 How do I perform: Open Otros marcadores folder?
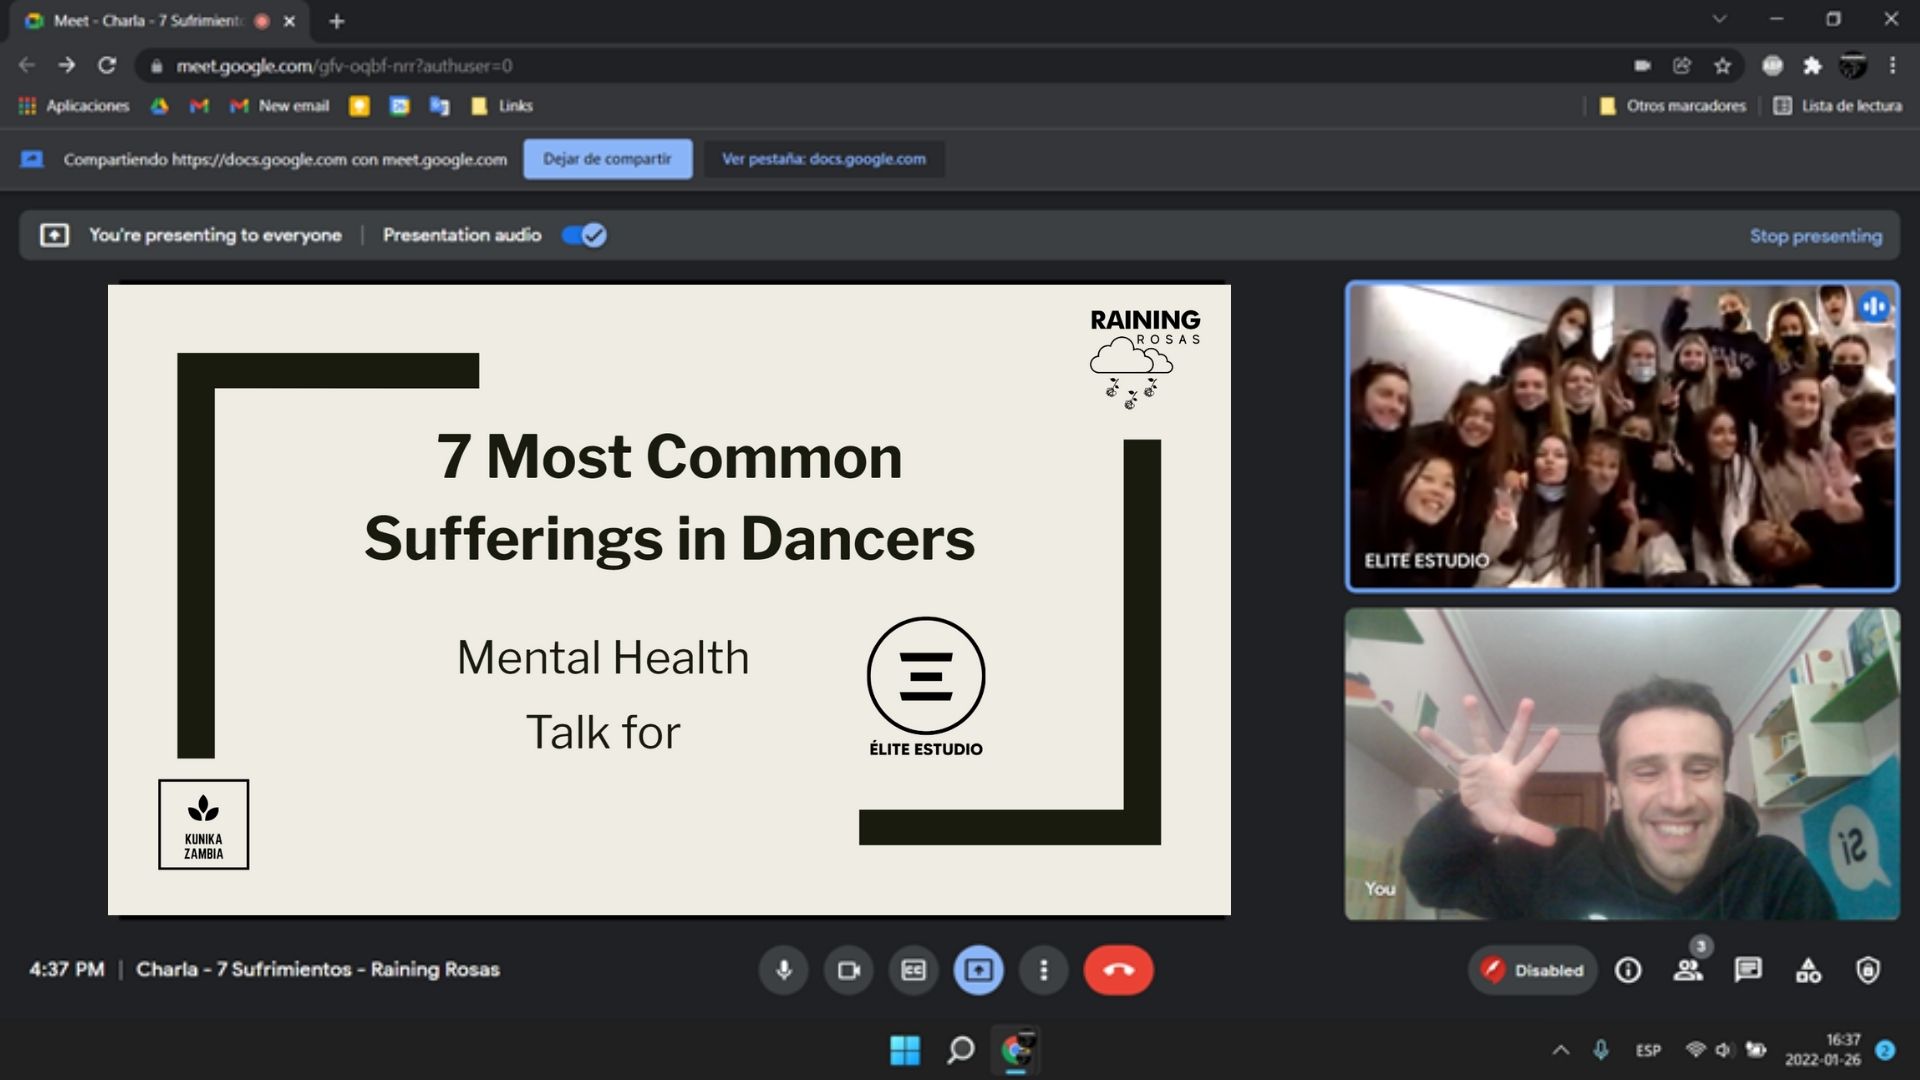[x=1672, y=106]
